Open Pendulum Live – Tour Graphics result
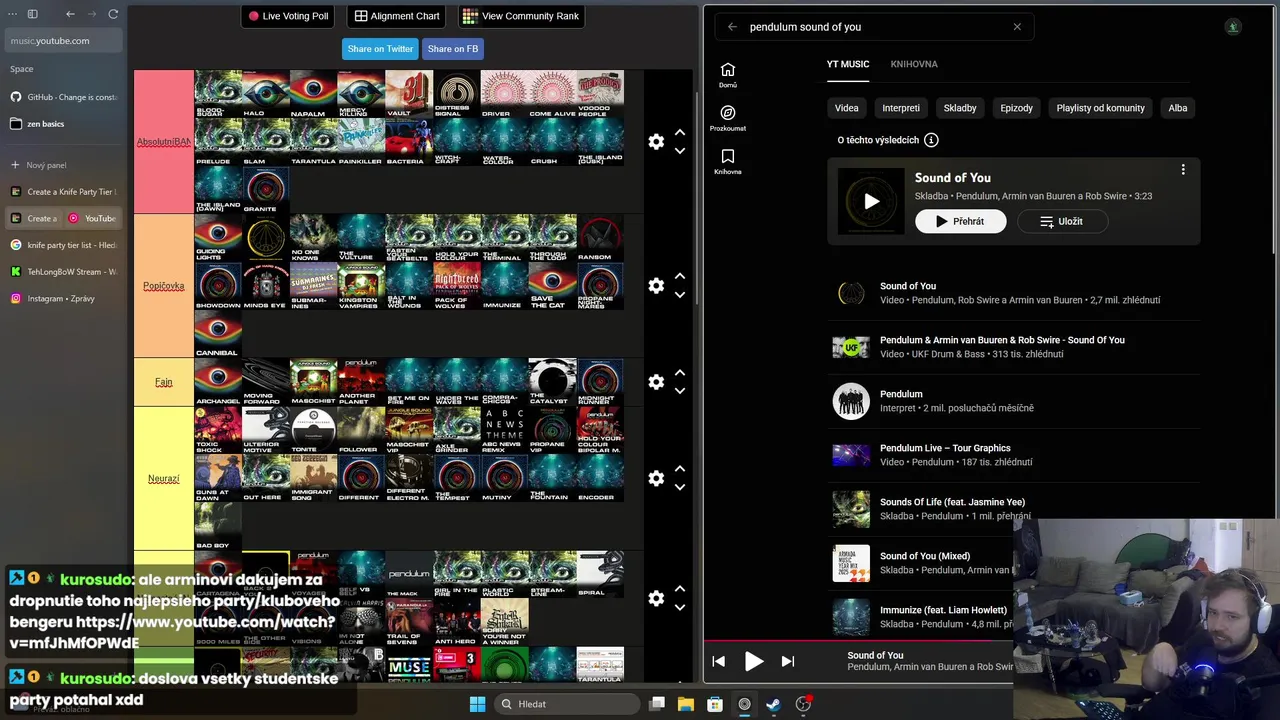1280x720 pixels. [1013, 455]
